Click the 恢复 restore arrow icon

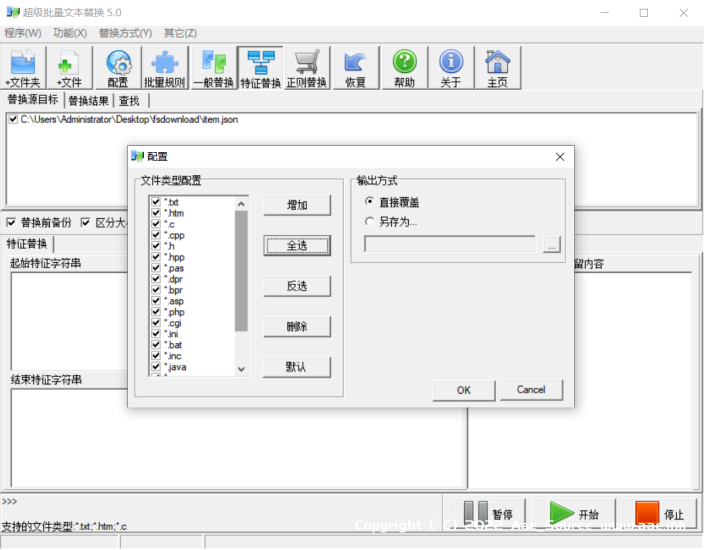(x=356, y=68)
